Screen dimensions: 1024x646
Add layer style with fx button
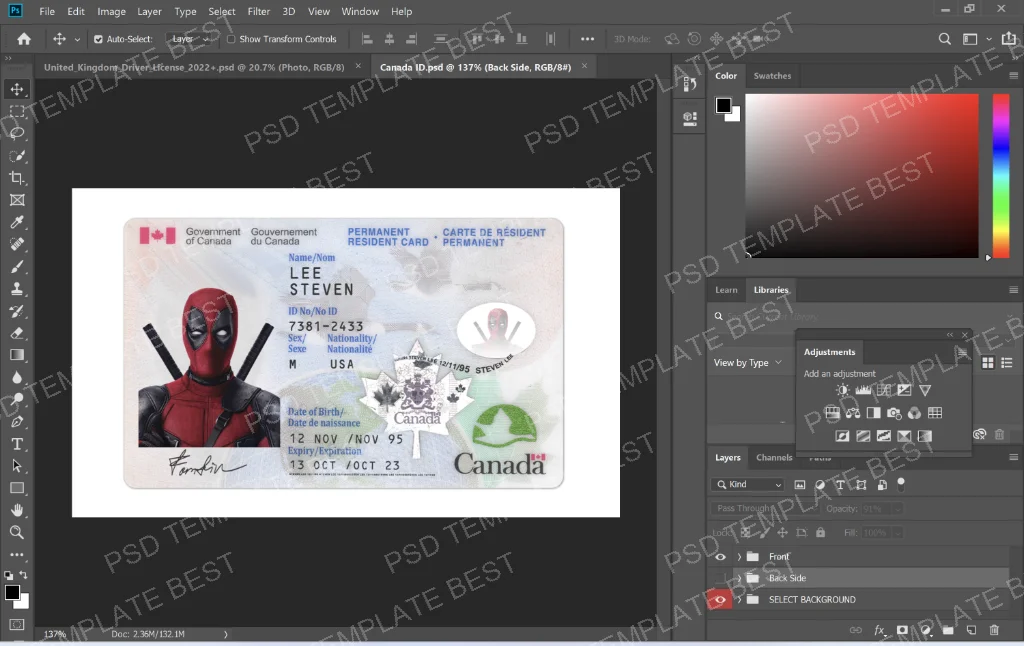click(x=880, y=630)
